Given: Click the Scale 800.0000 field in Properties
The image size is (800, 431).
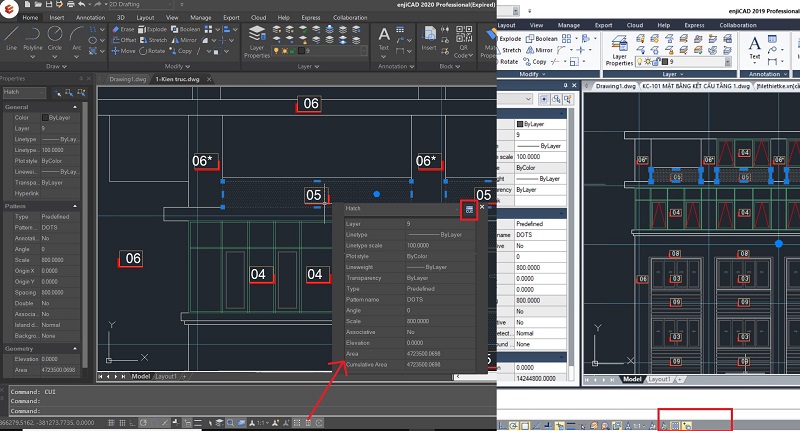Looking at the screenshot, I should [x=60, y=260].
